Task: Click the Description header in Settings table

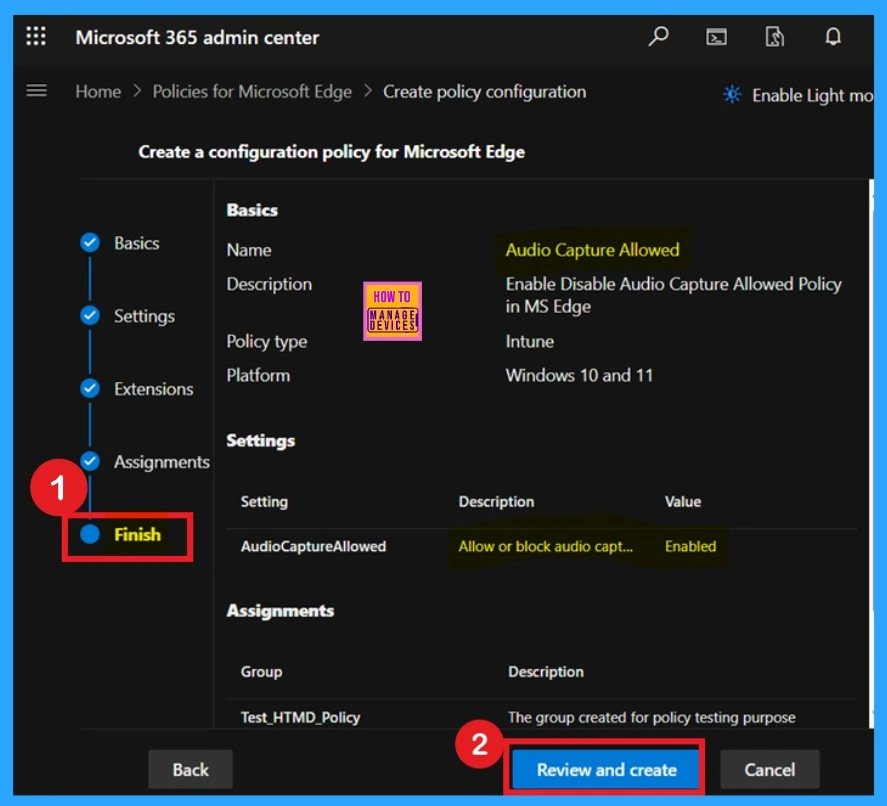Action: 496,502
